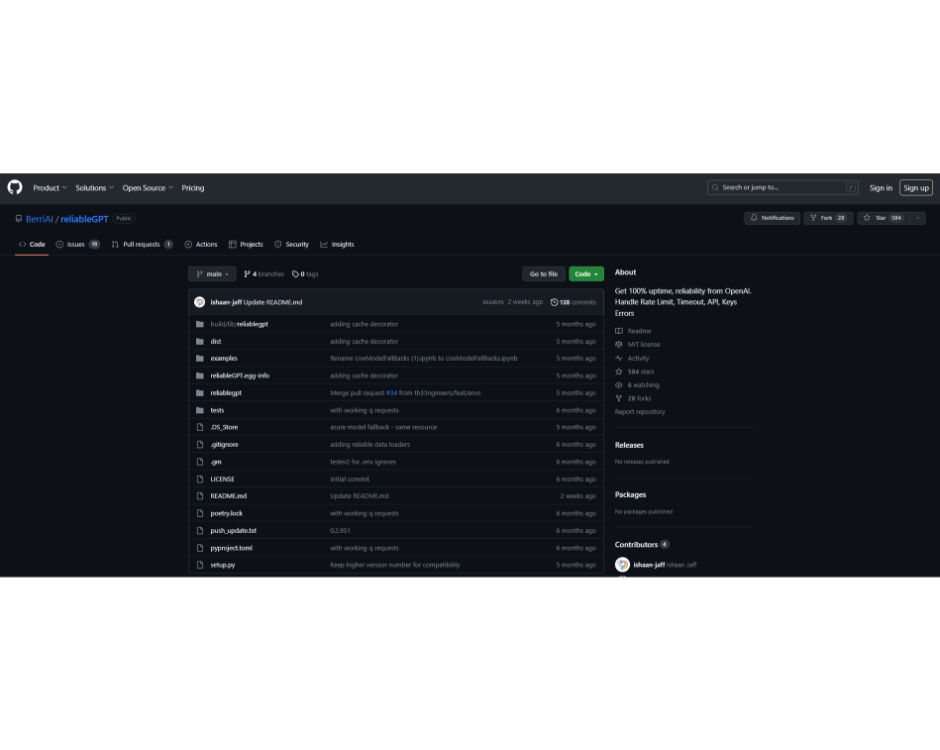Fork the repository with the Fork button

(x=828, y=218)
